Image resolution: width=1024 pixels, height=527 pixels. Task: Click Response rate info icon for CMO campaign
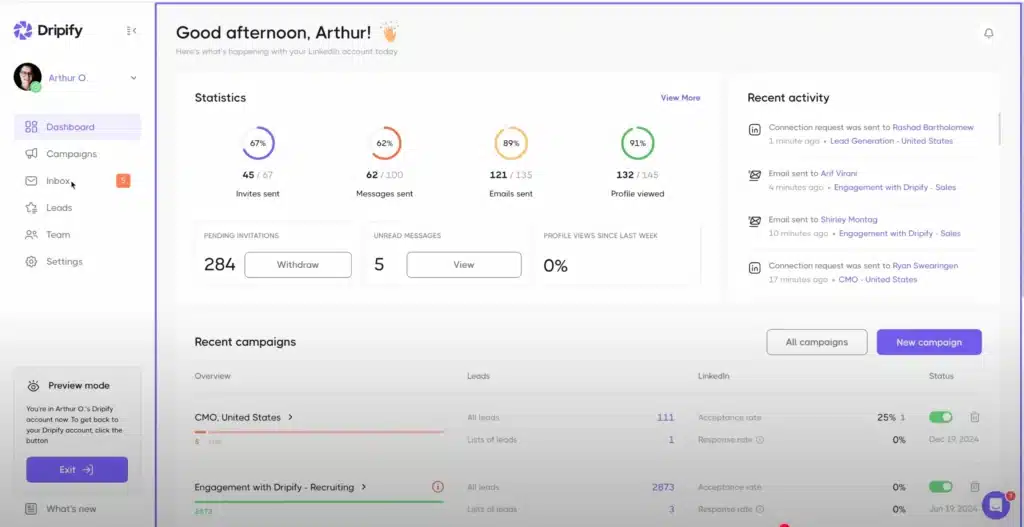tap(760, 440)
